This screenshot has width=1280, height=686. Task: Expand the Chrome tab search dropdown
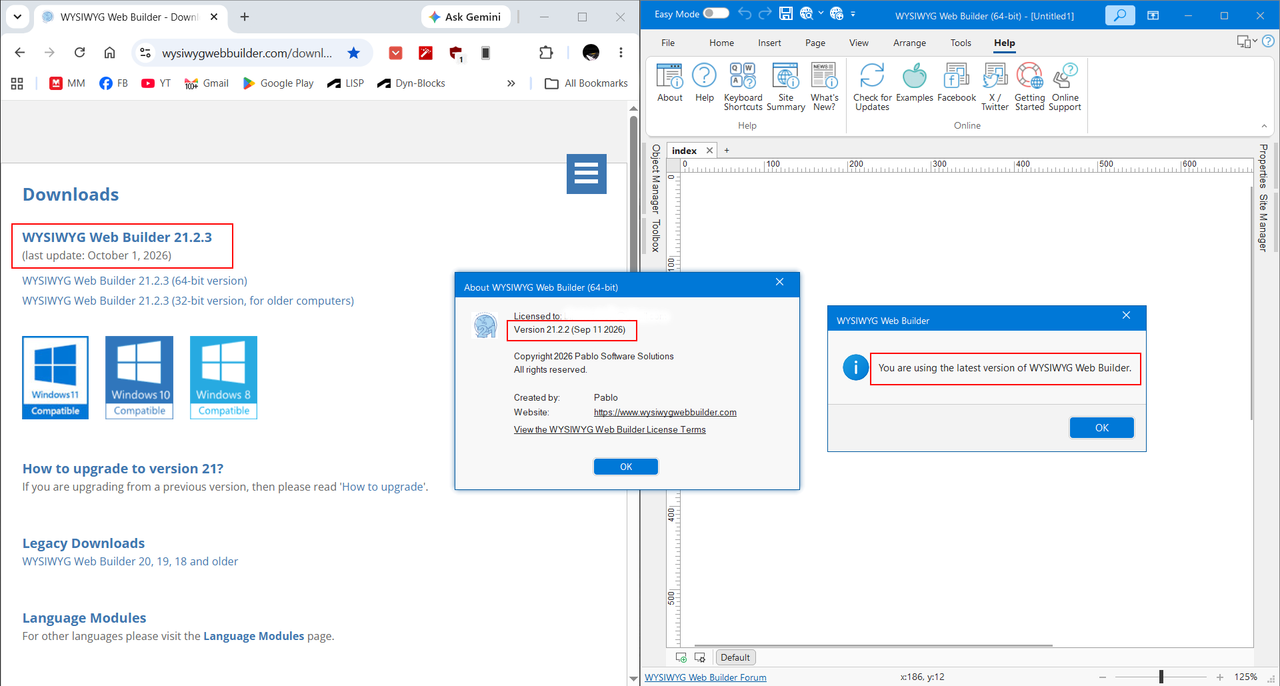(x=17, y=17)
